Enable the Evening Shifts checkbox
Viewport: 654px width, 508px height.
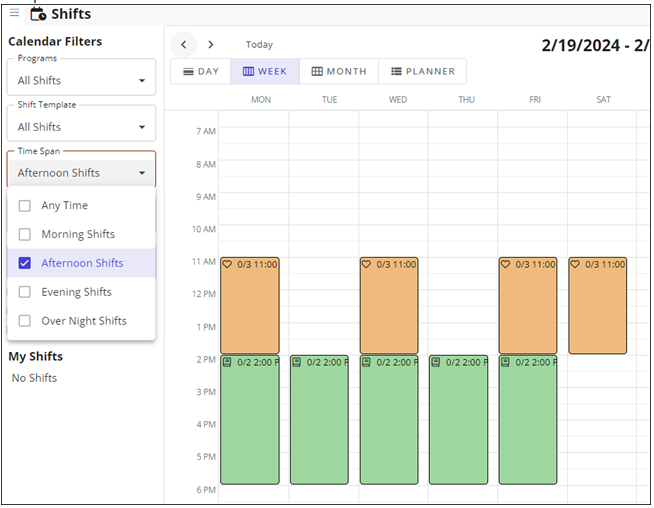[25, 293]
